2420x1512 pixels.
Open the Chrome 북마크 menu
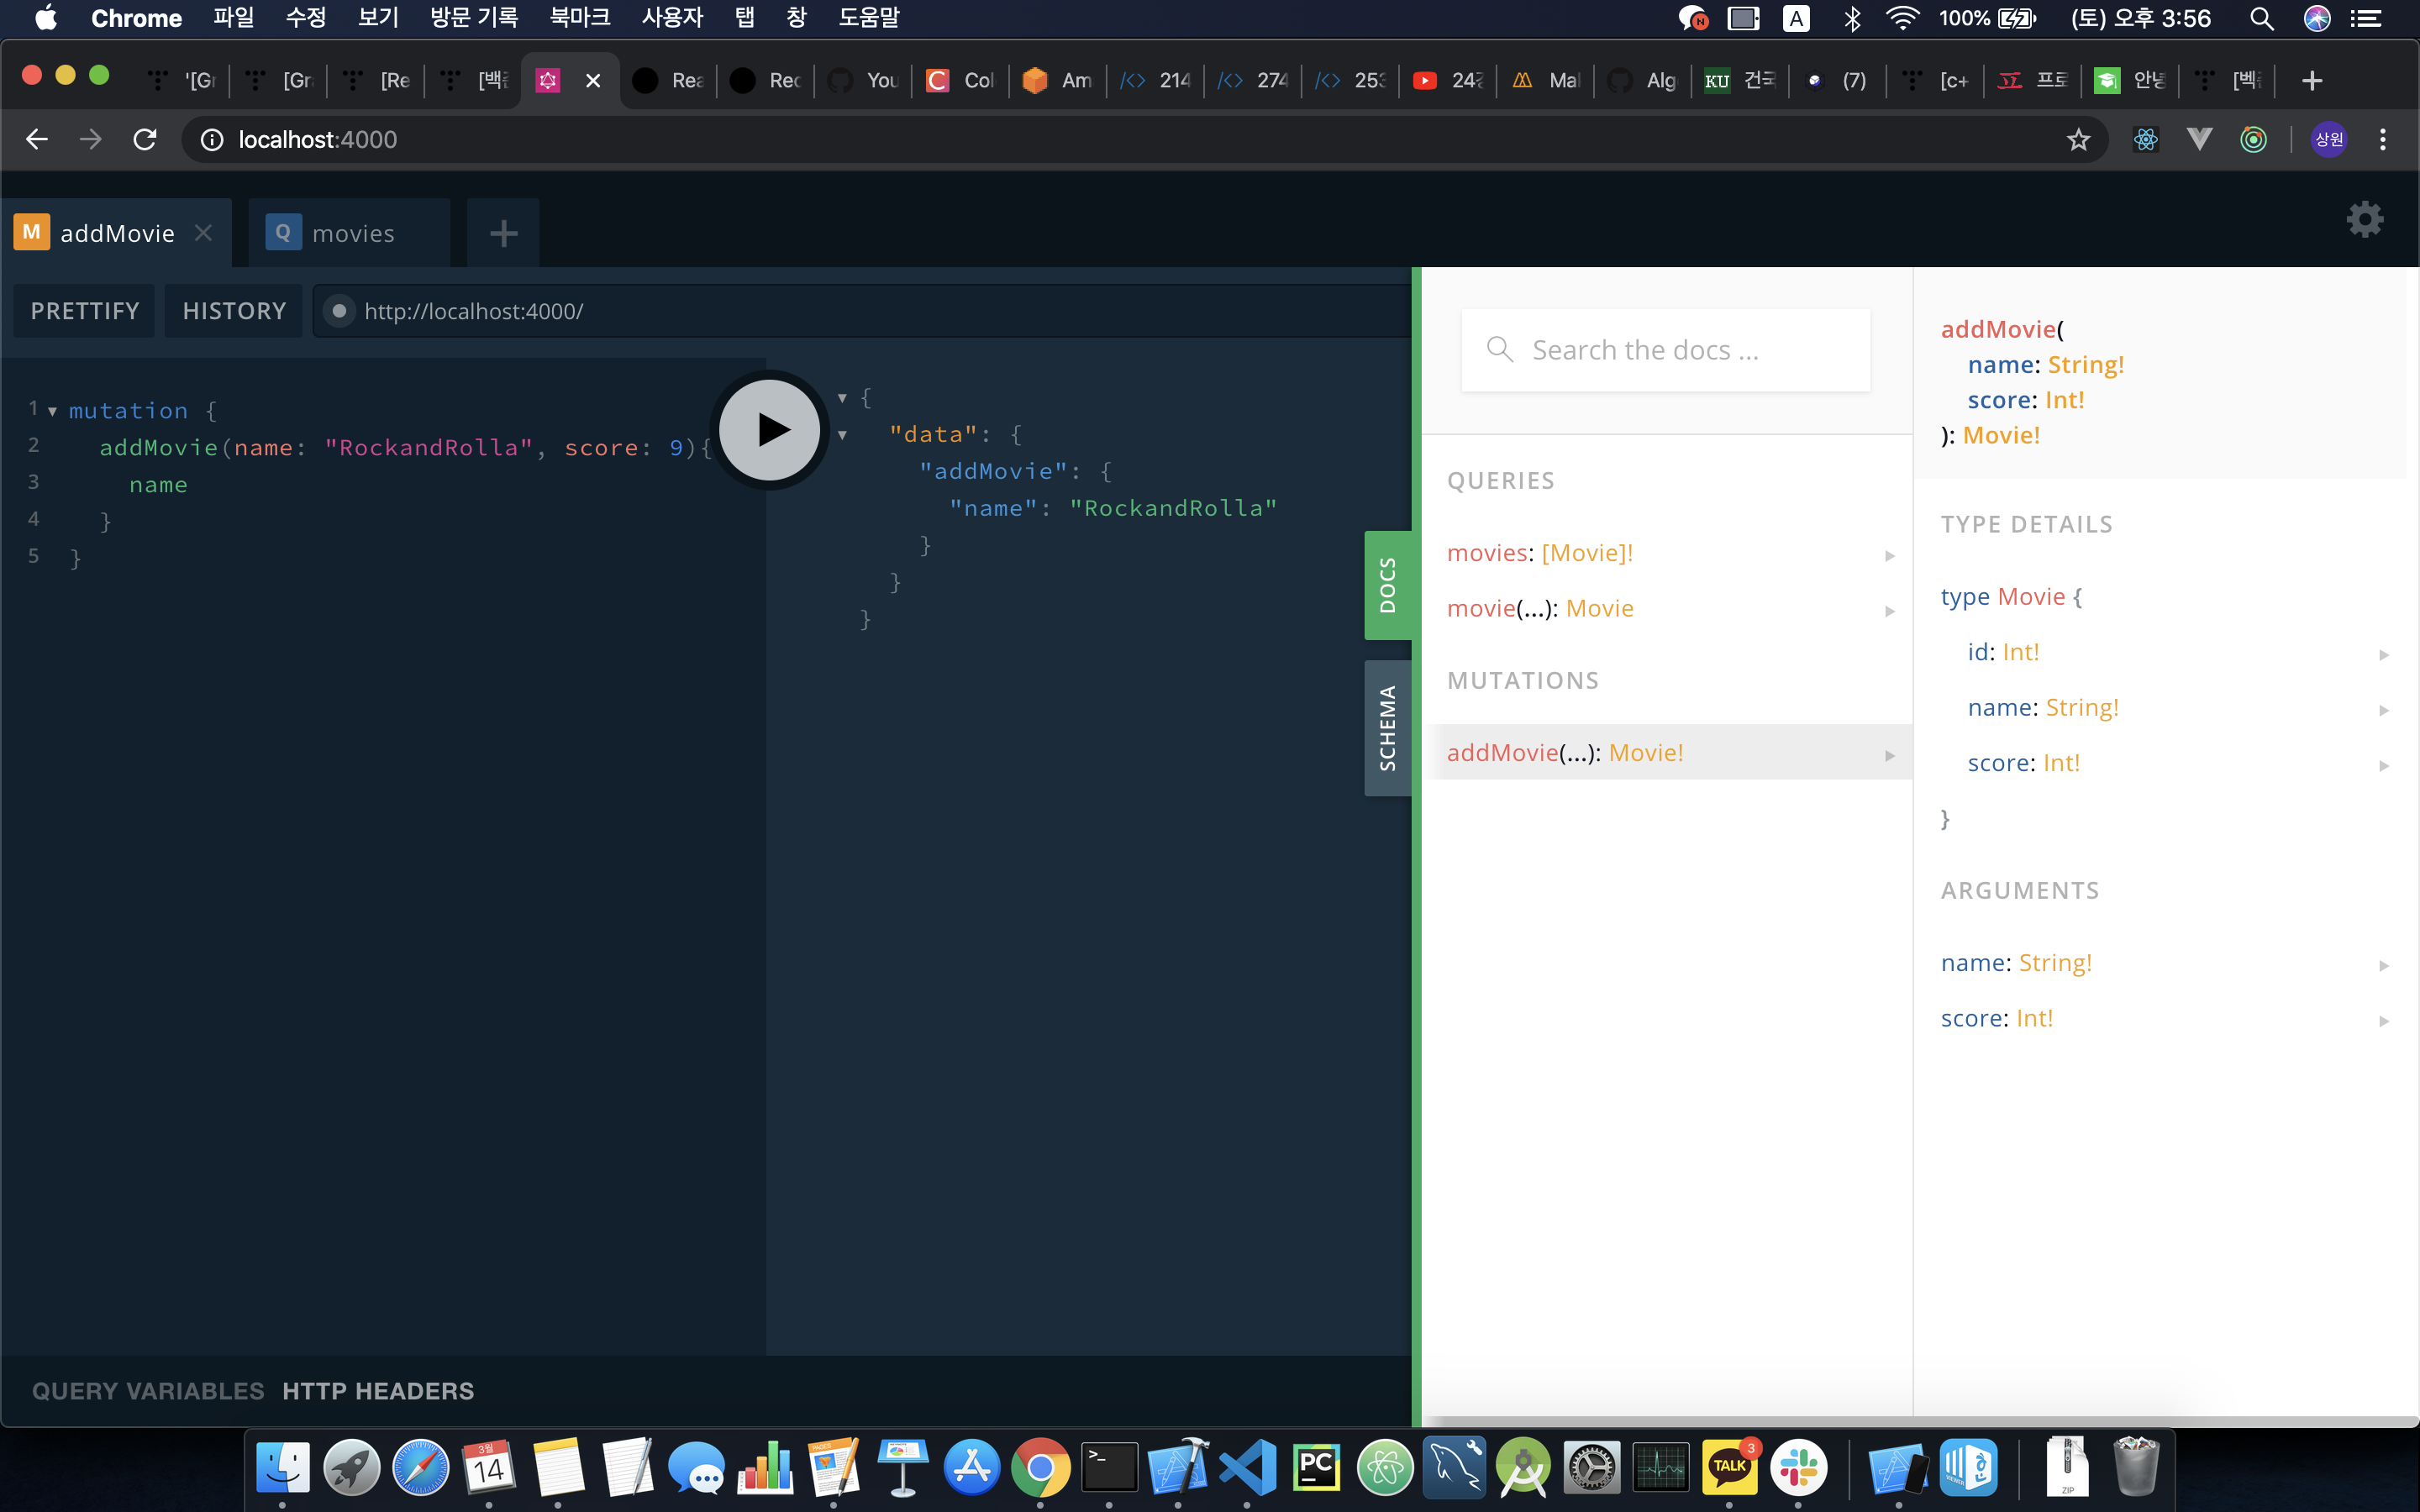[x=579, y=18]
